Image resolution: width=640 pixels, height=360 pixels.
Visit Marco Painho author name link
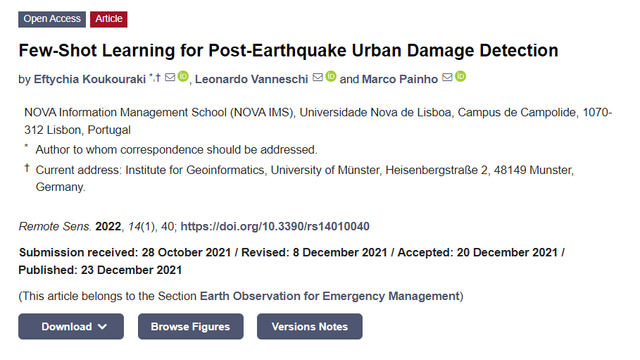400,79
